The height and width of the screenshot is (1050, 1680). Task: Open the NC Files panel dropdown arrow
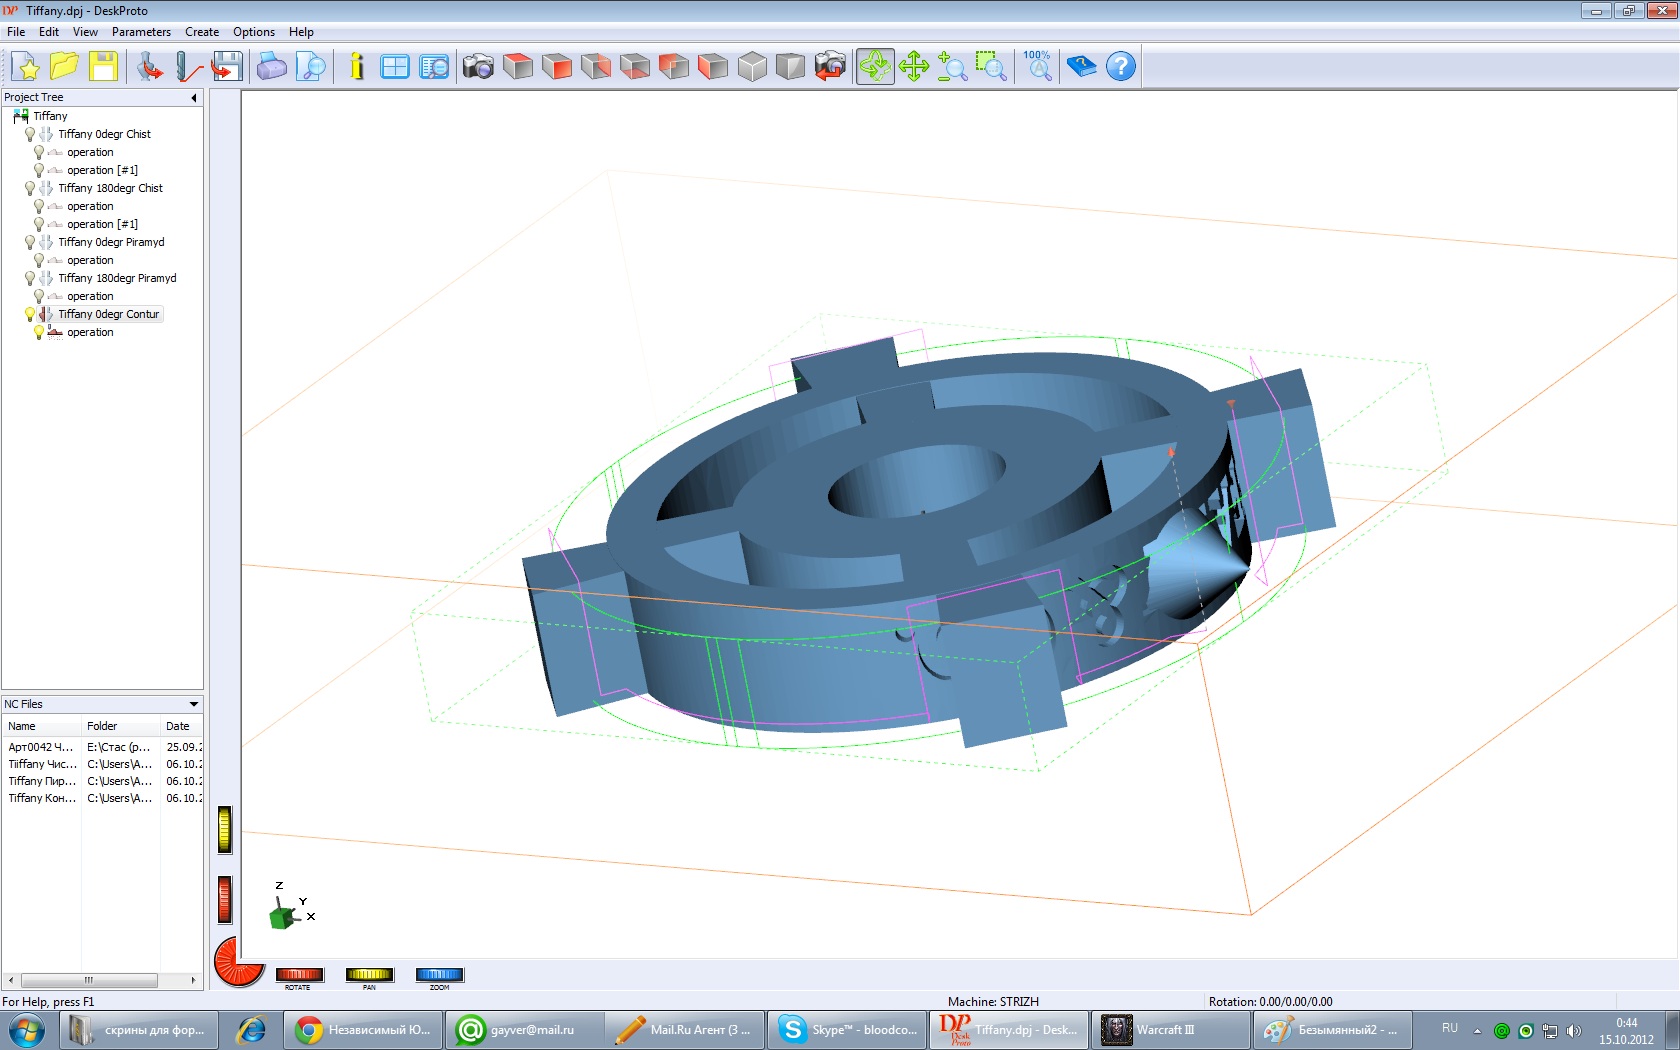(x=193, y=704)
